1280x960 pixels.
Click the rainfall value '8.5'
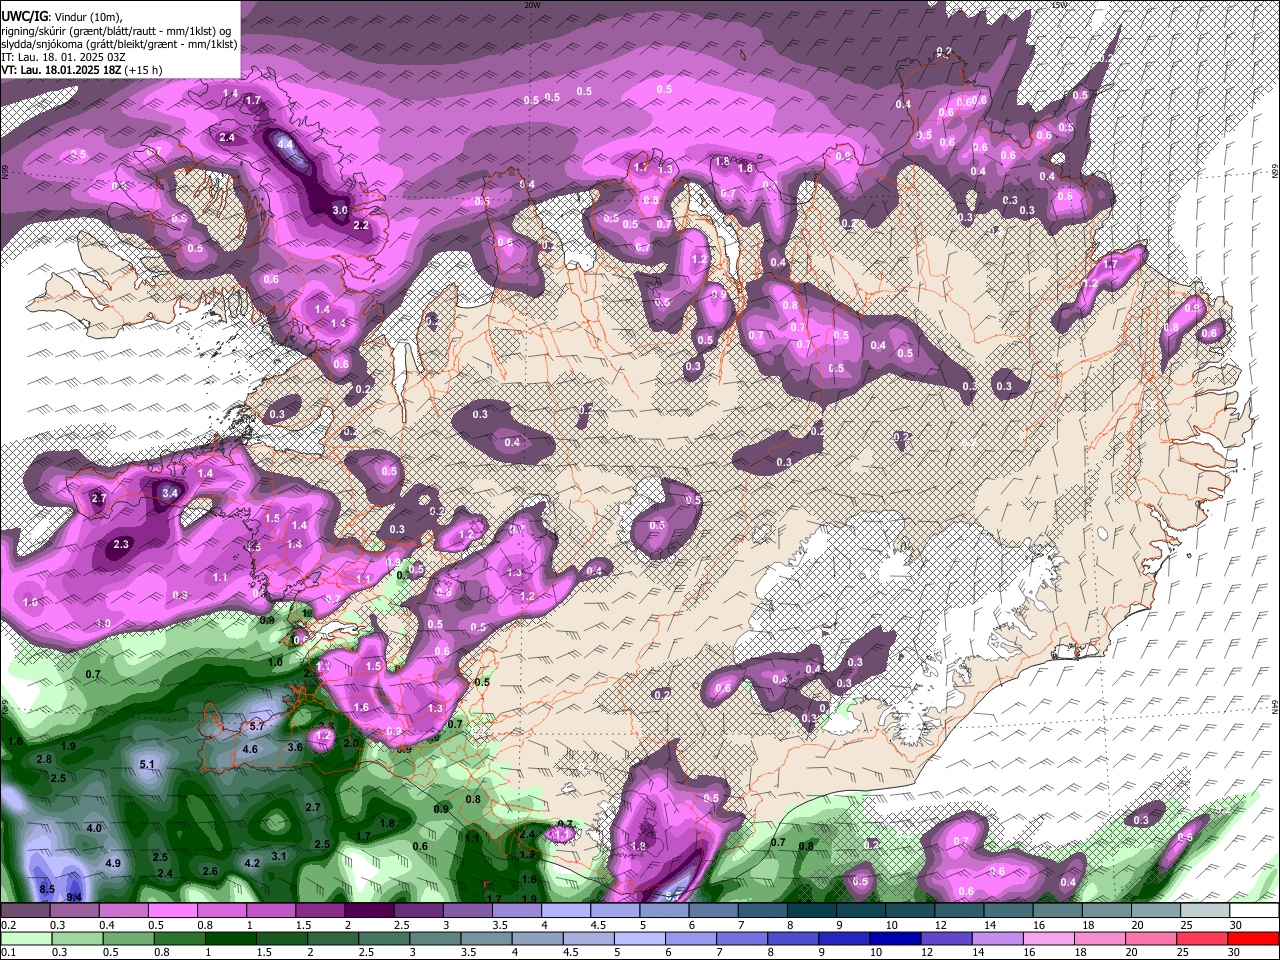click(x=47, y=889)
